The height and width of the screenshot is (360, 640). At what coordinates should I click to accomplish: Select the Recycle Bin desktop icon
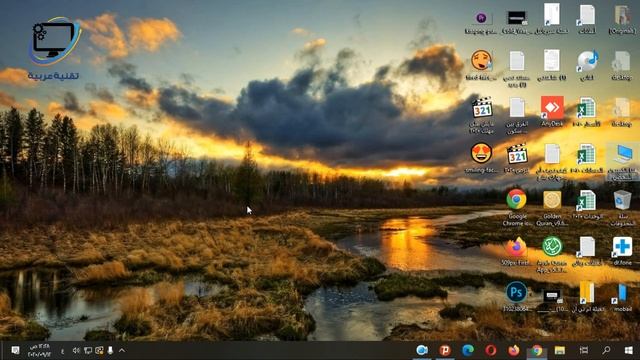622,207
